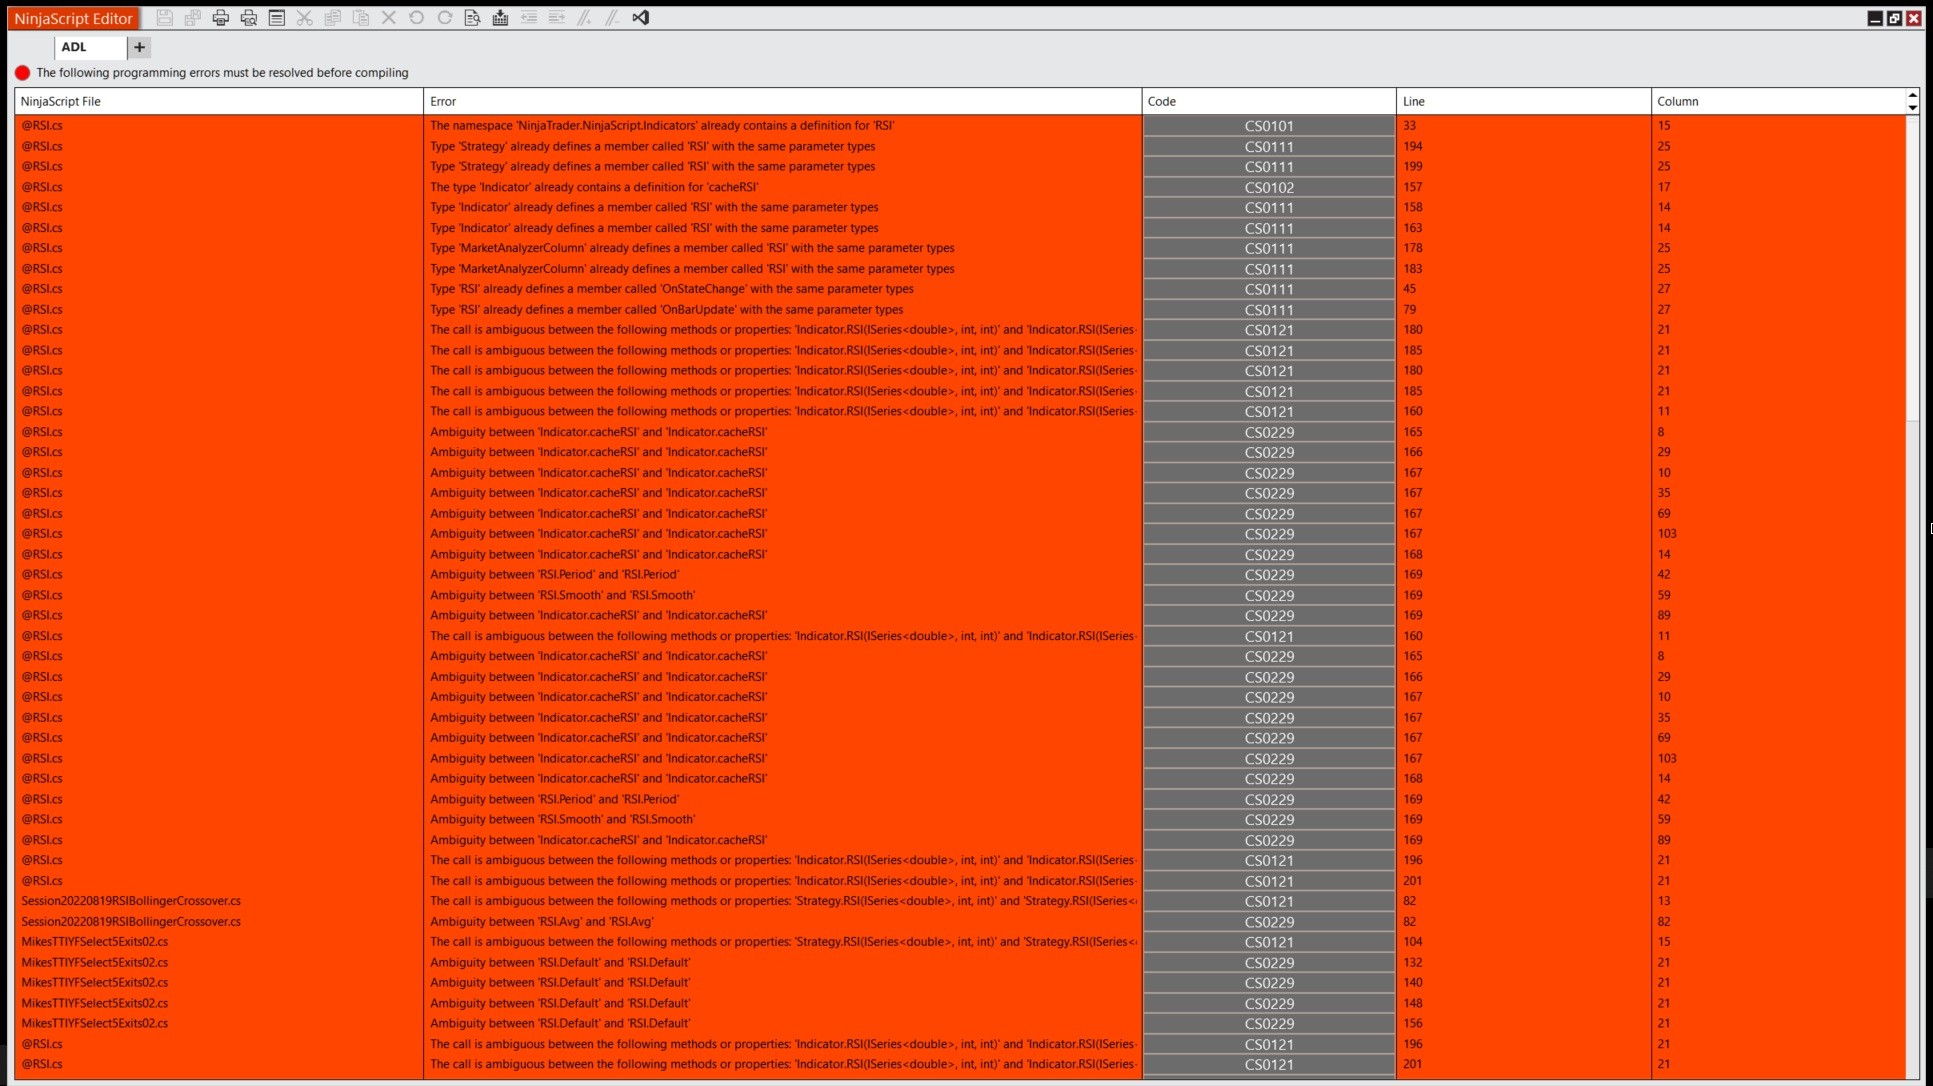This screenshot has width=1933, height=1086.
Task: Open script in Visual Studio icon
Action: pyautogui.click(x=641, y=18)
